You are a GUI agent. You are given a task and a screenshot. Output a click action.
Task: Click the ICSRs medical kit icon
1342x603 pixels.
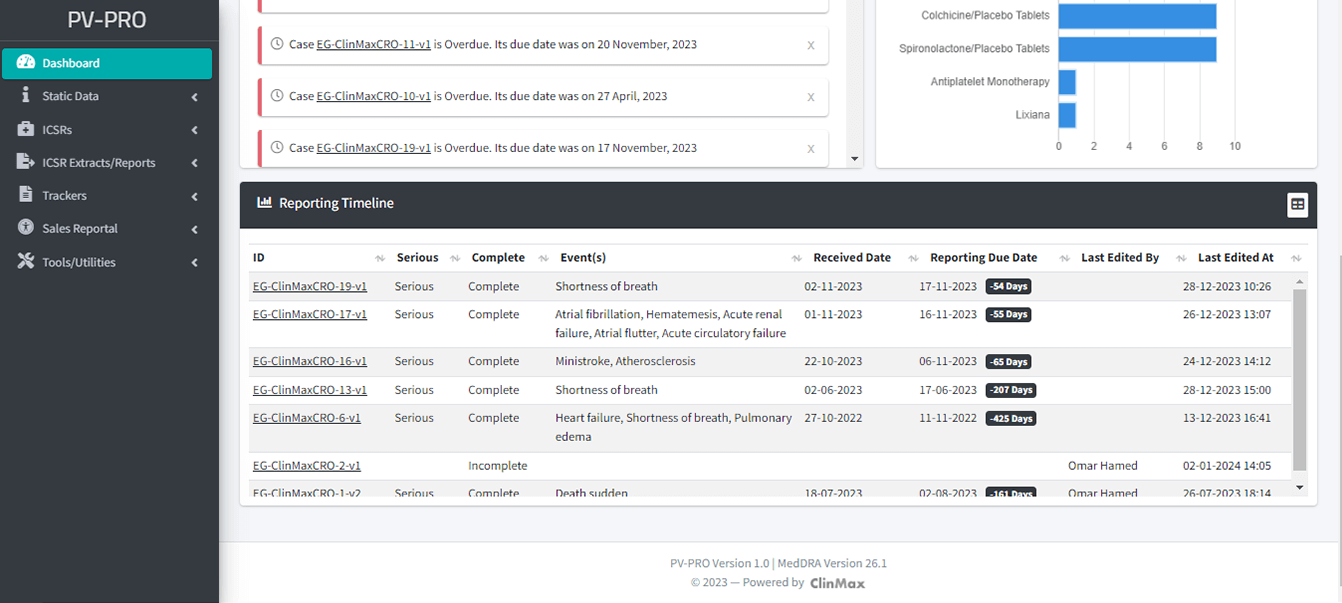point(26,129)
